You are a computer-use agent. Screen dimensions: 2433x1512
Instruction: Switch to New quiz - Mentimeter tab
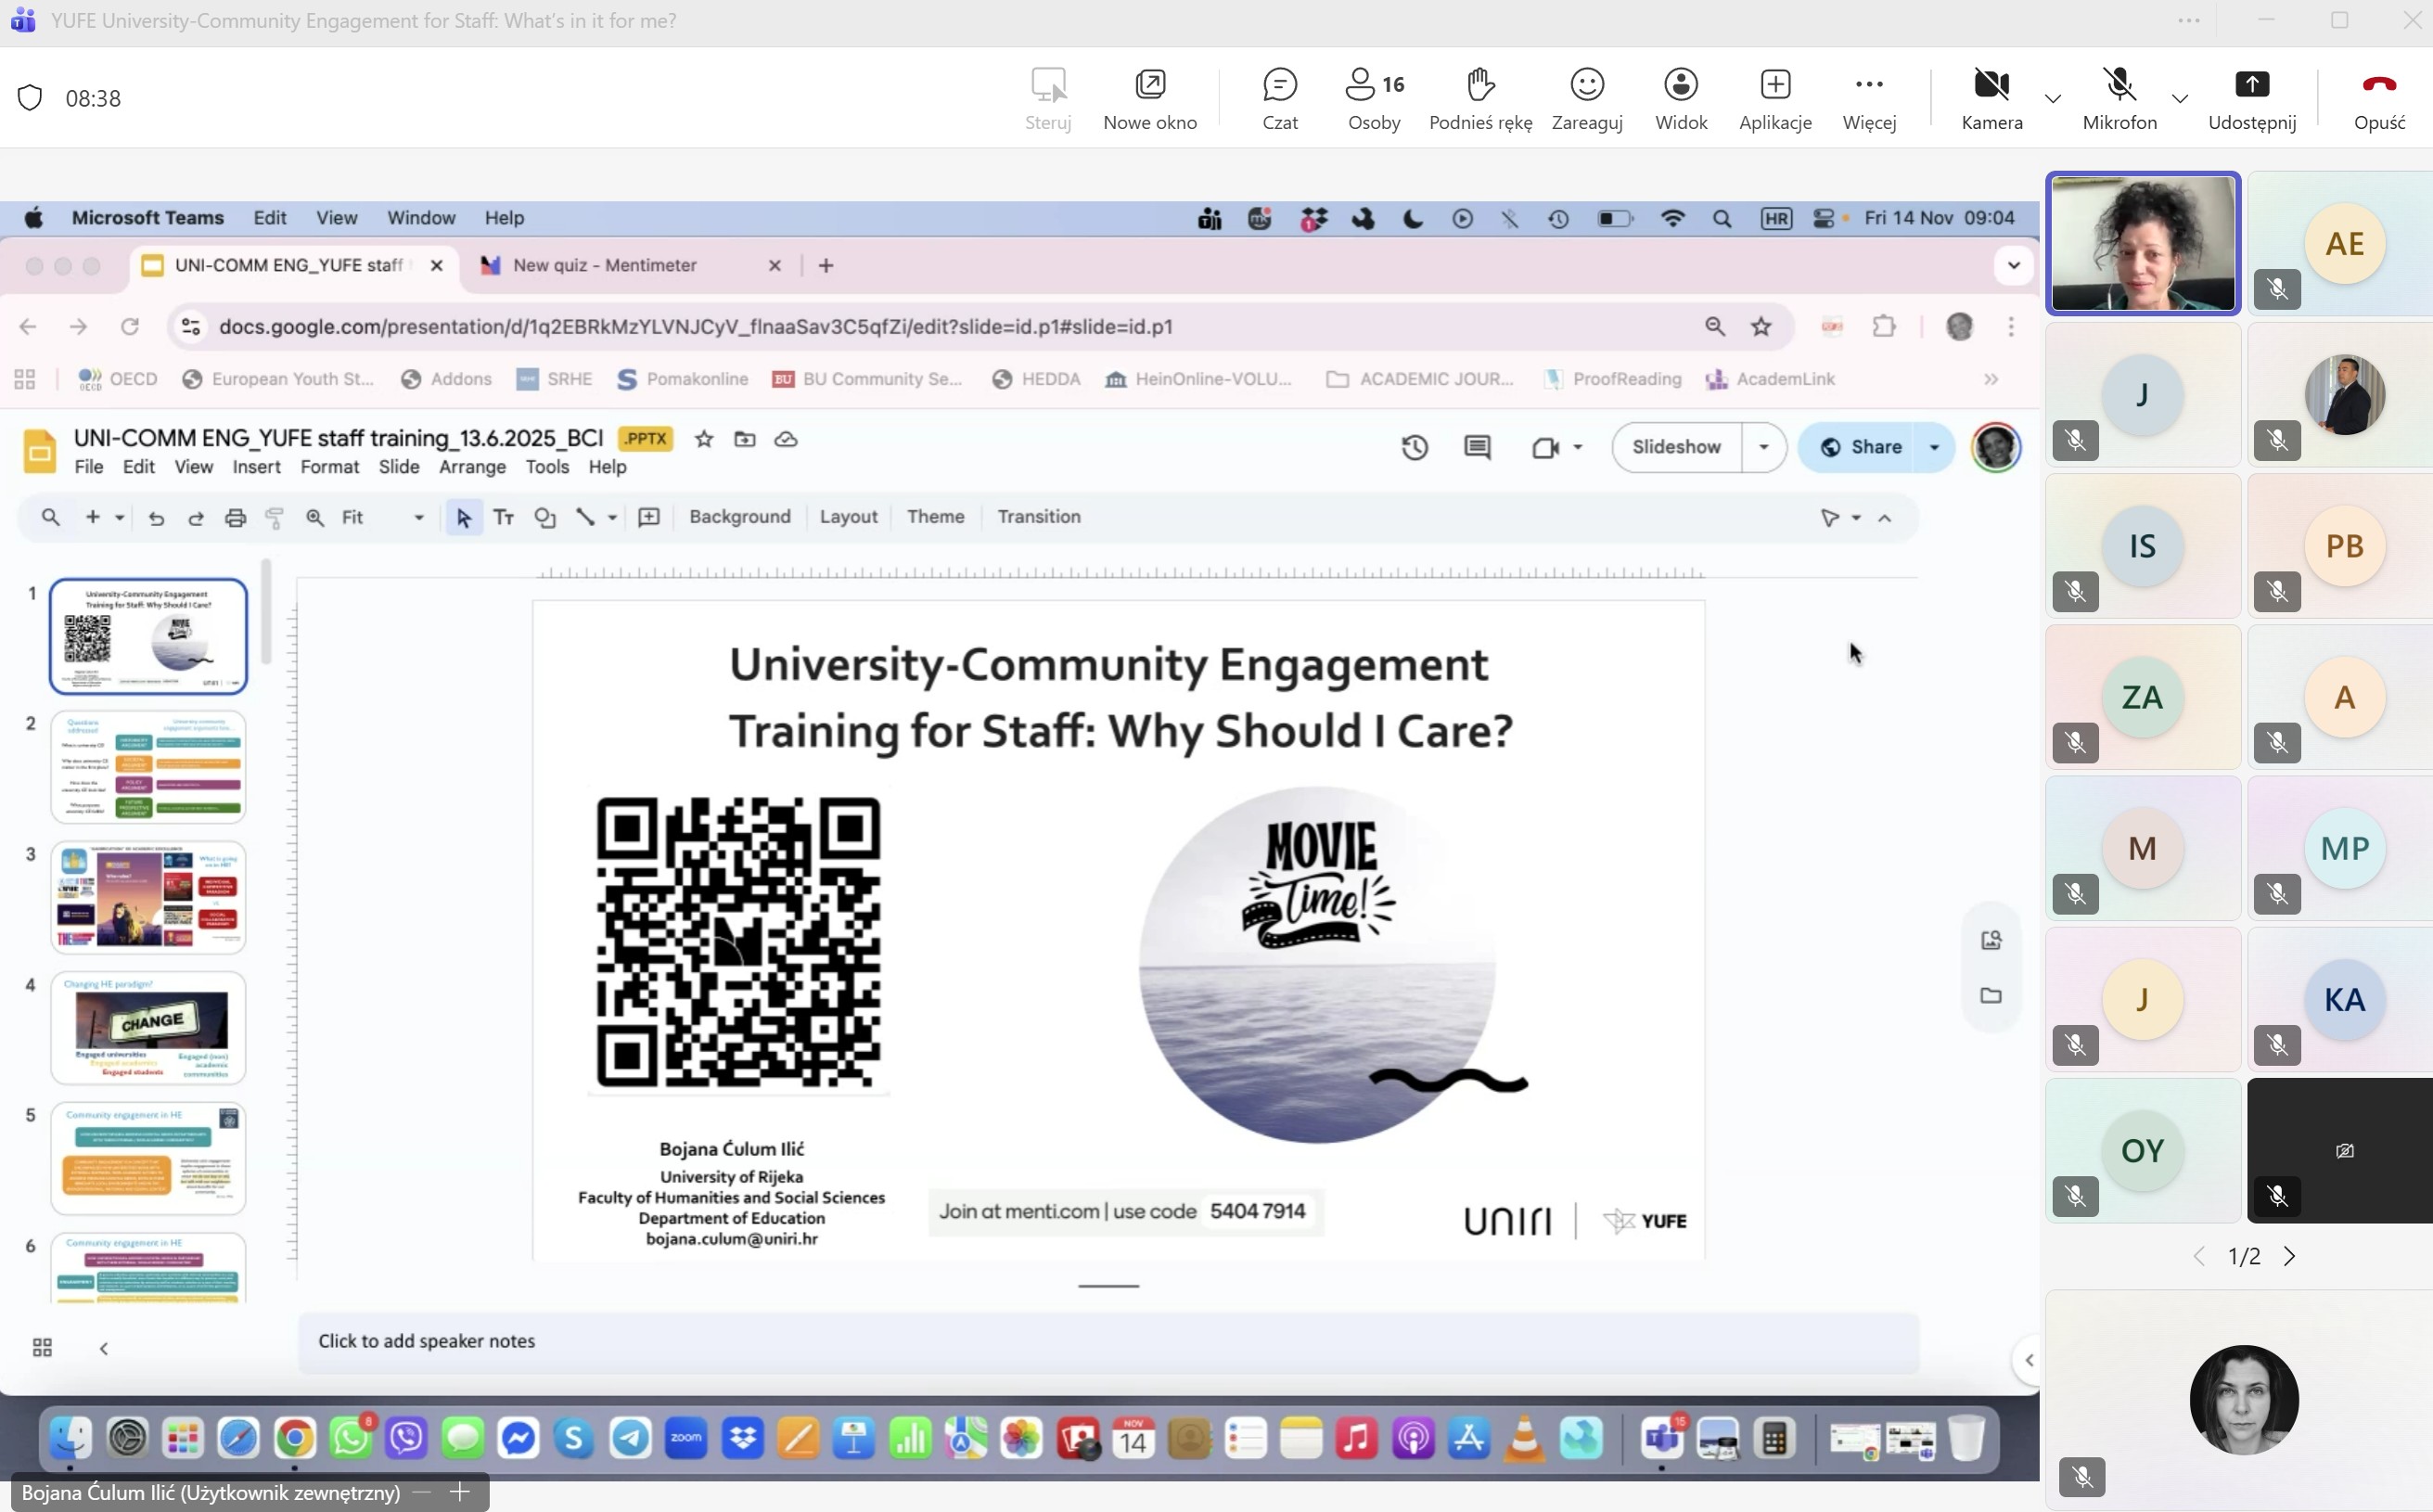604,265
